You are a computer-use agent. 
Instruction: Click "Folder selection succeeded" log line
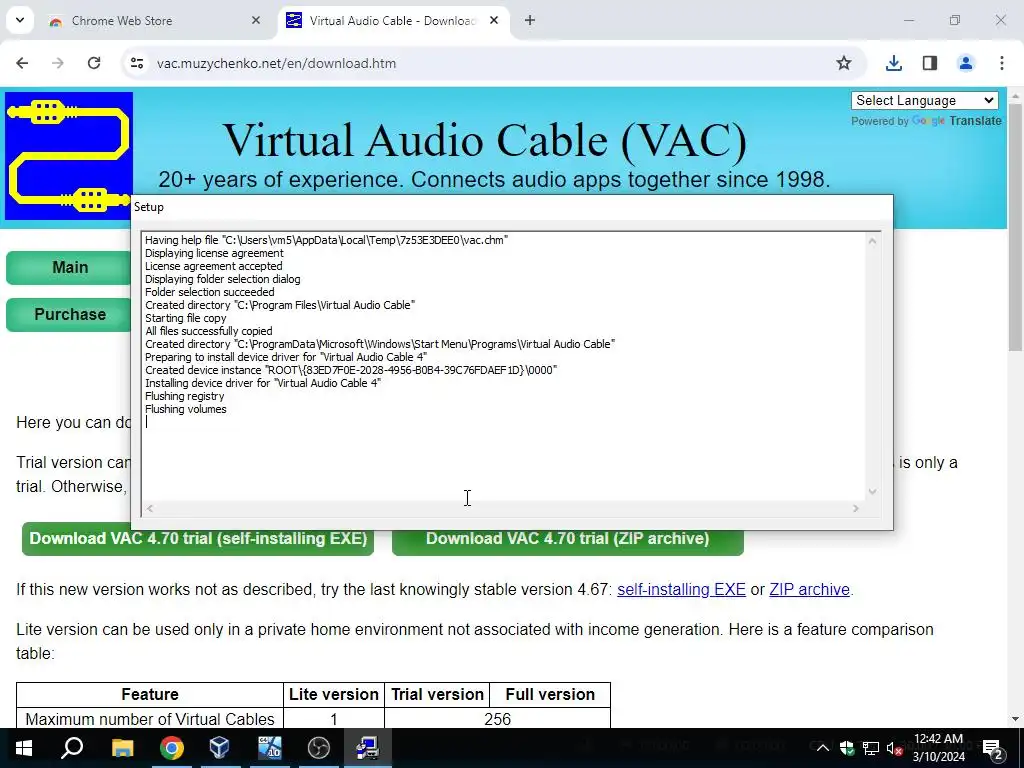pos(210,292)
